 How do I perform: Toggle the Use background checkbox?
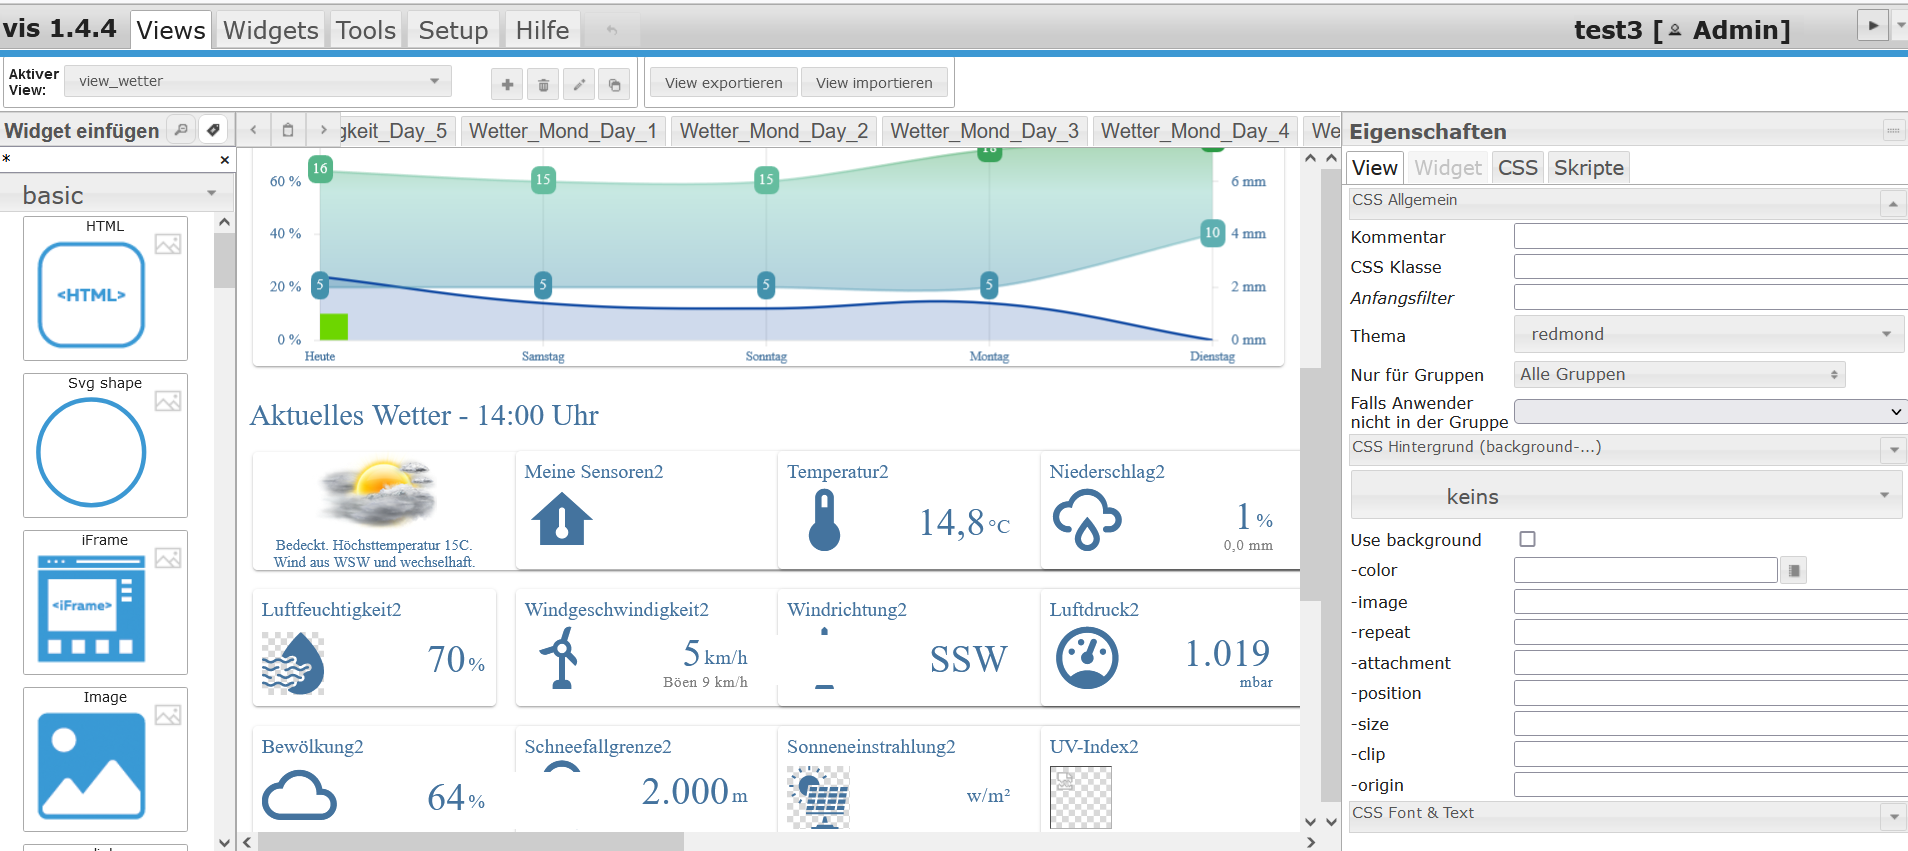pos(1527,539)
